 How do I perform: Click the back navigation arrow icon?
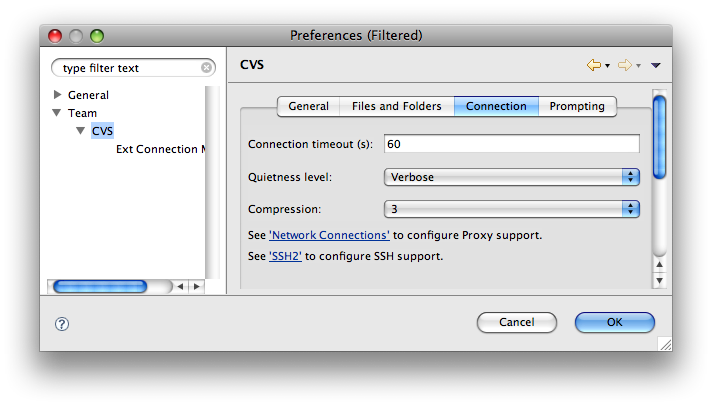[x=594, y=66]
